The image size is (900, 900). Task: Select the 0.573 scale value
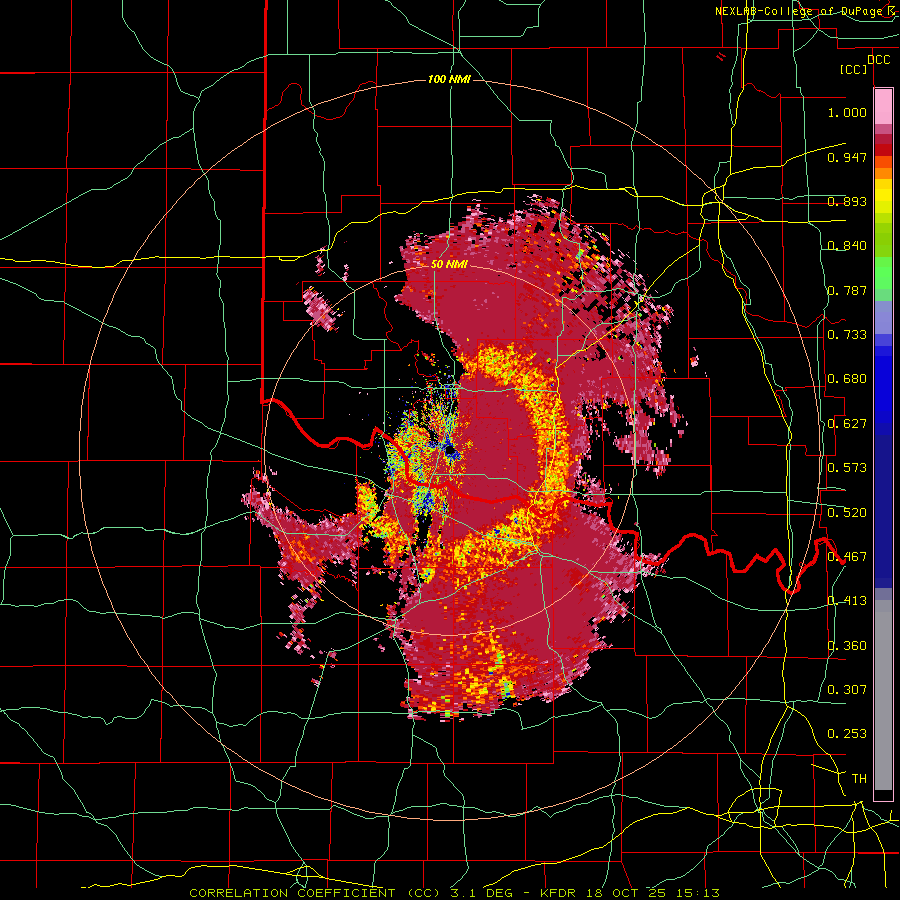(x=847, y=468)
